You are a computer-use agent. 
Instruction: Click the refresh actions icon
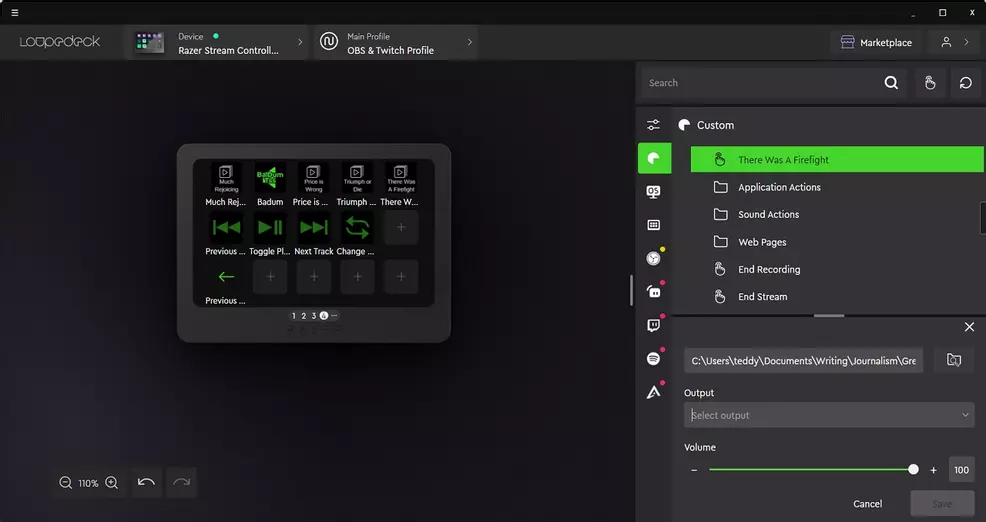[x=966, y=83]
